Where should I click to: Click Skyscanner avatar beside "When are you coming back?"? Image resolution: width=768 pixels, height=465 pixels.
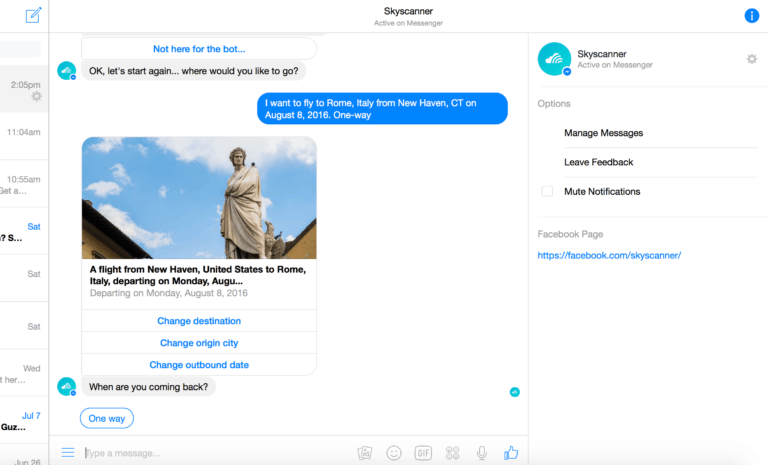point(67,387)
